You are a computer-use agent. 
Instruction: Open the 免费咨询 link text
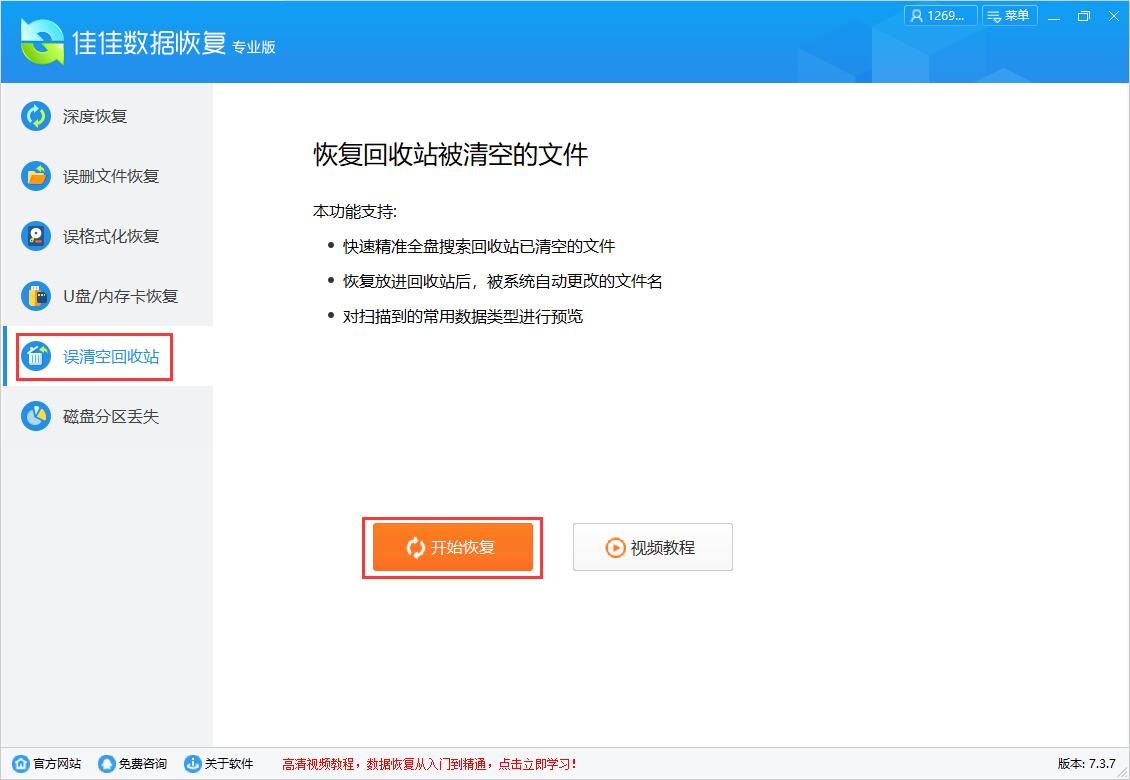[143, 763]
